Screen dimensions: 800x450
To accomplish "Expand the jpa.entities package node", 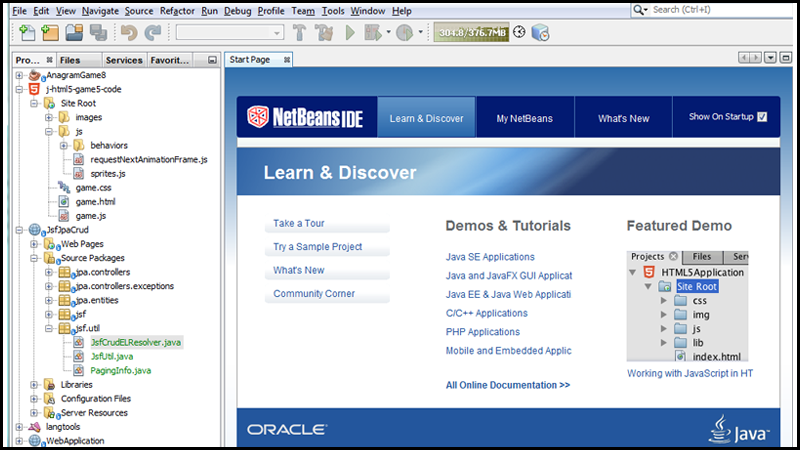I will pyautogui.click(x=49, y=301).
